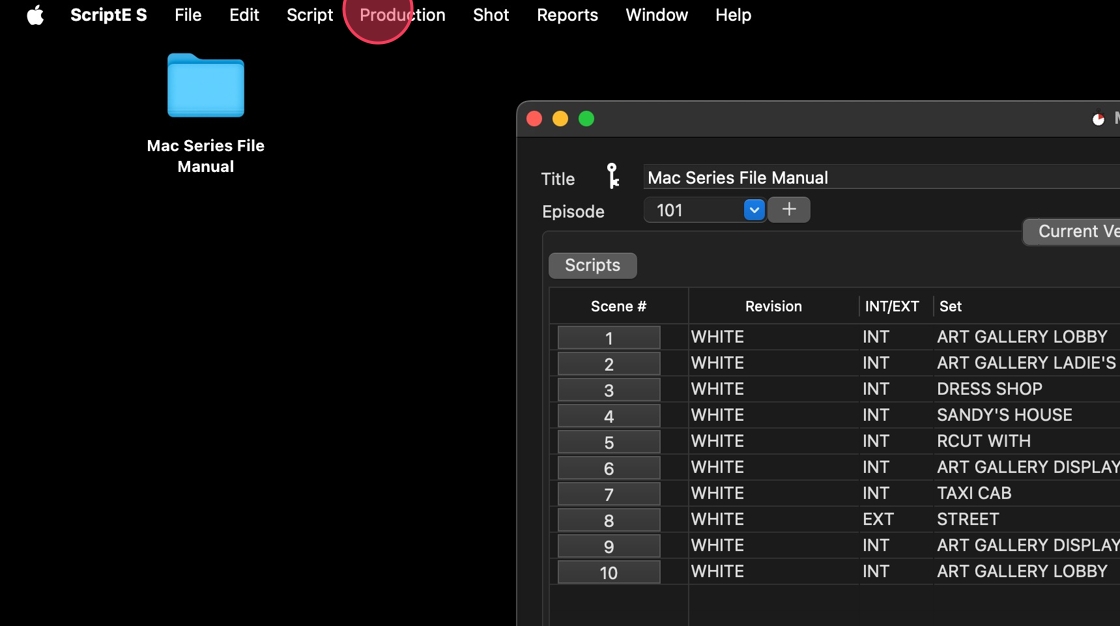
Task: Open the Shot menu
Action: click(491, 15)
